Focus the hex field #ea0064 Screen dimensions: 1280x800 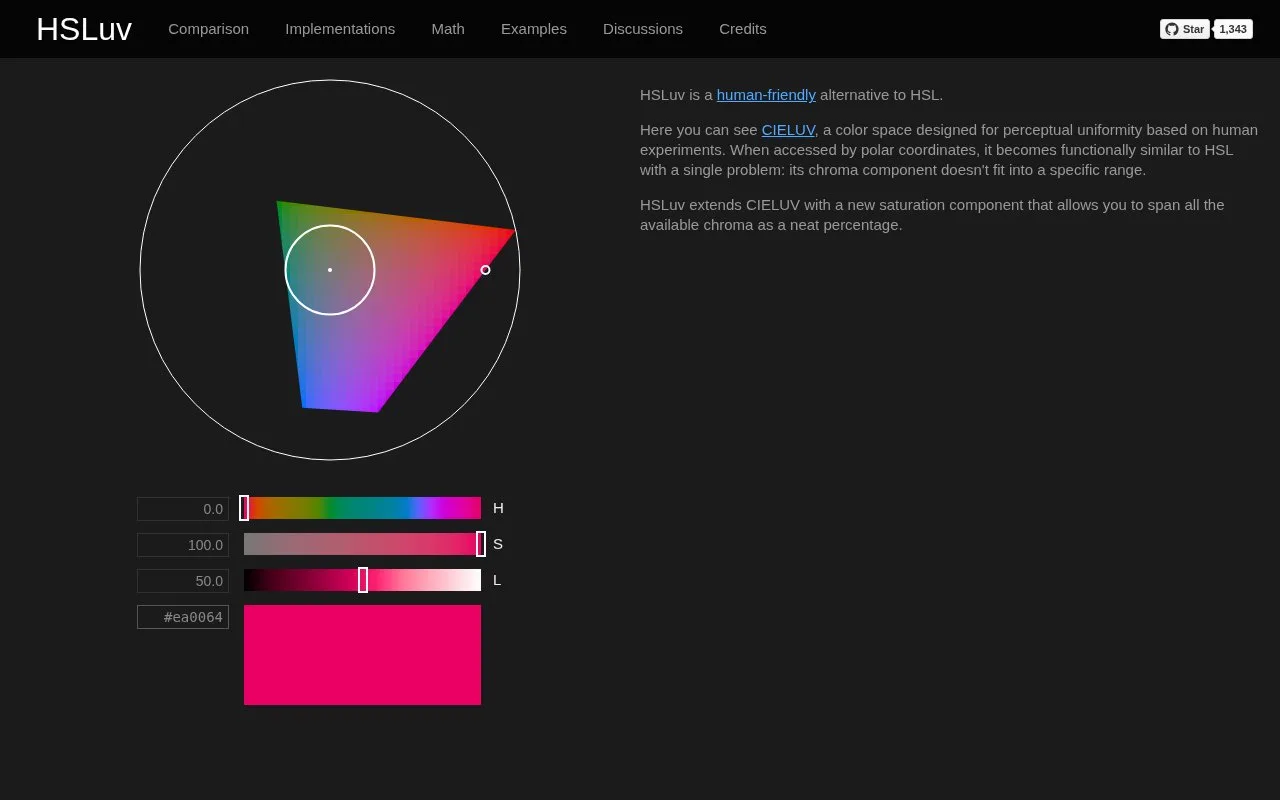pyautogui.click(x=183, y=617)
